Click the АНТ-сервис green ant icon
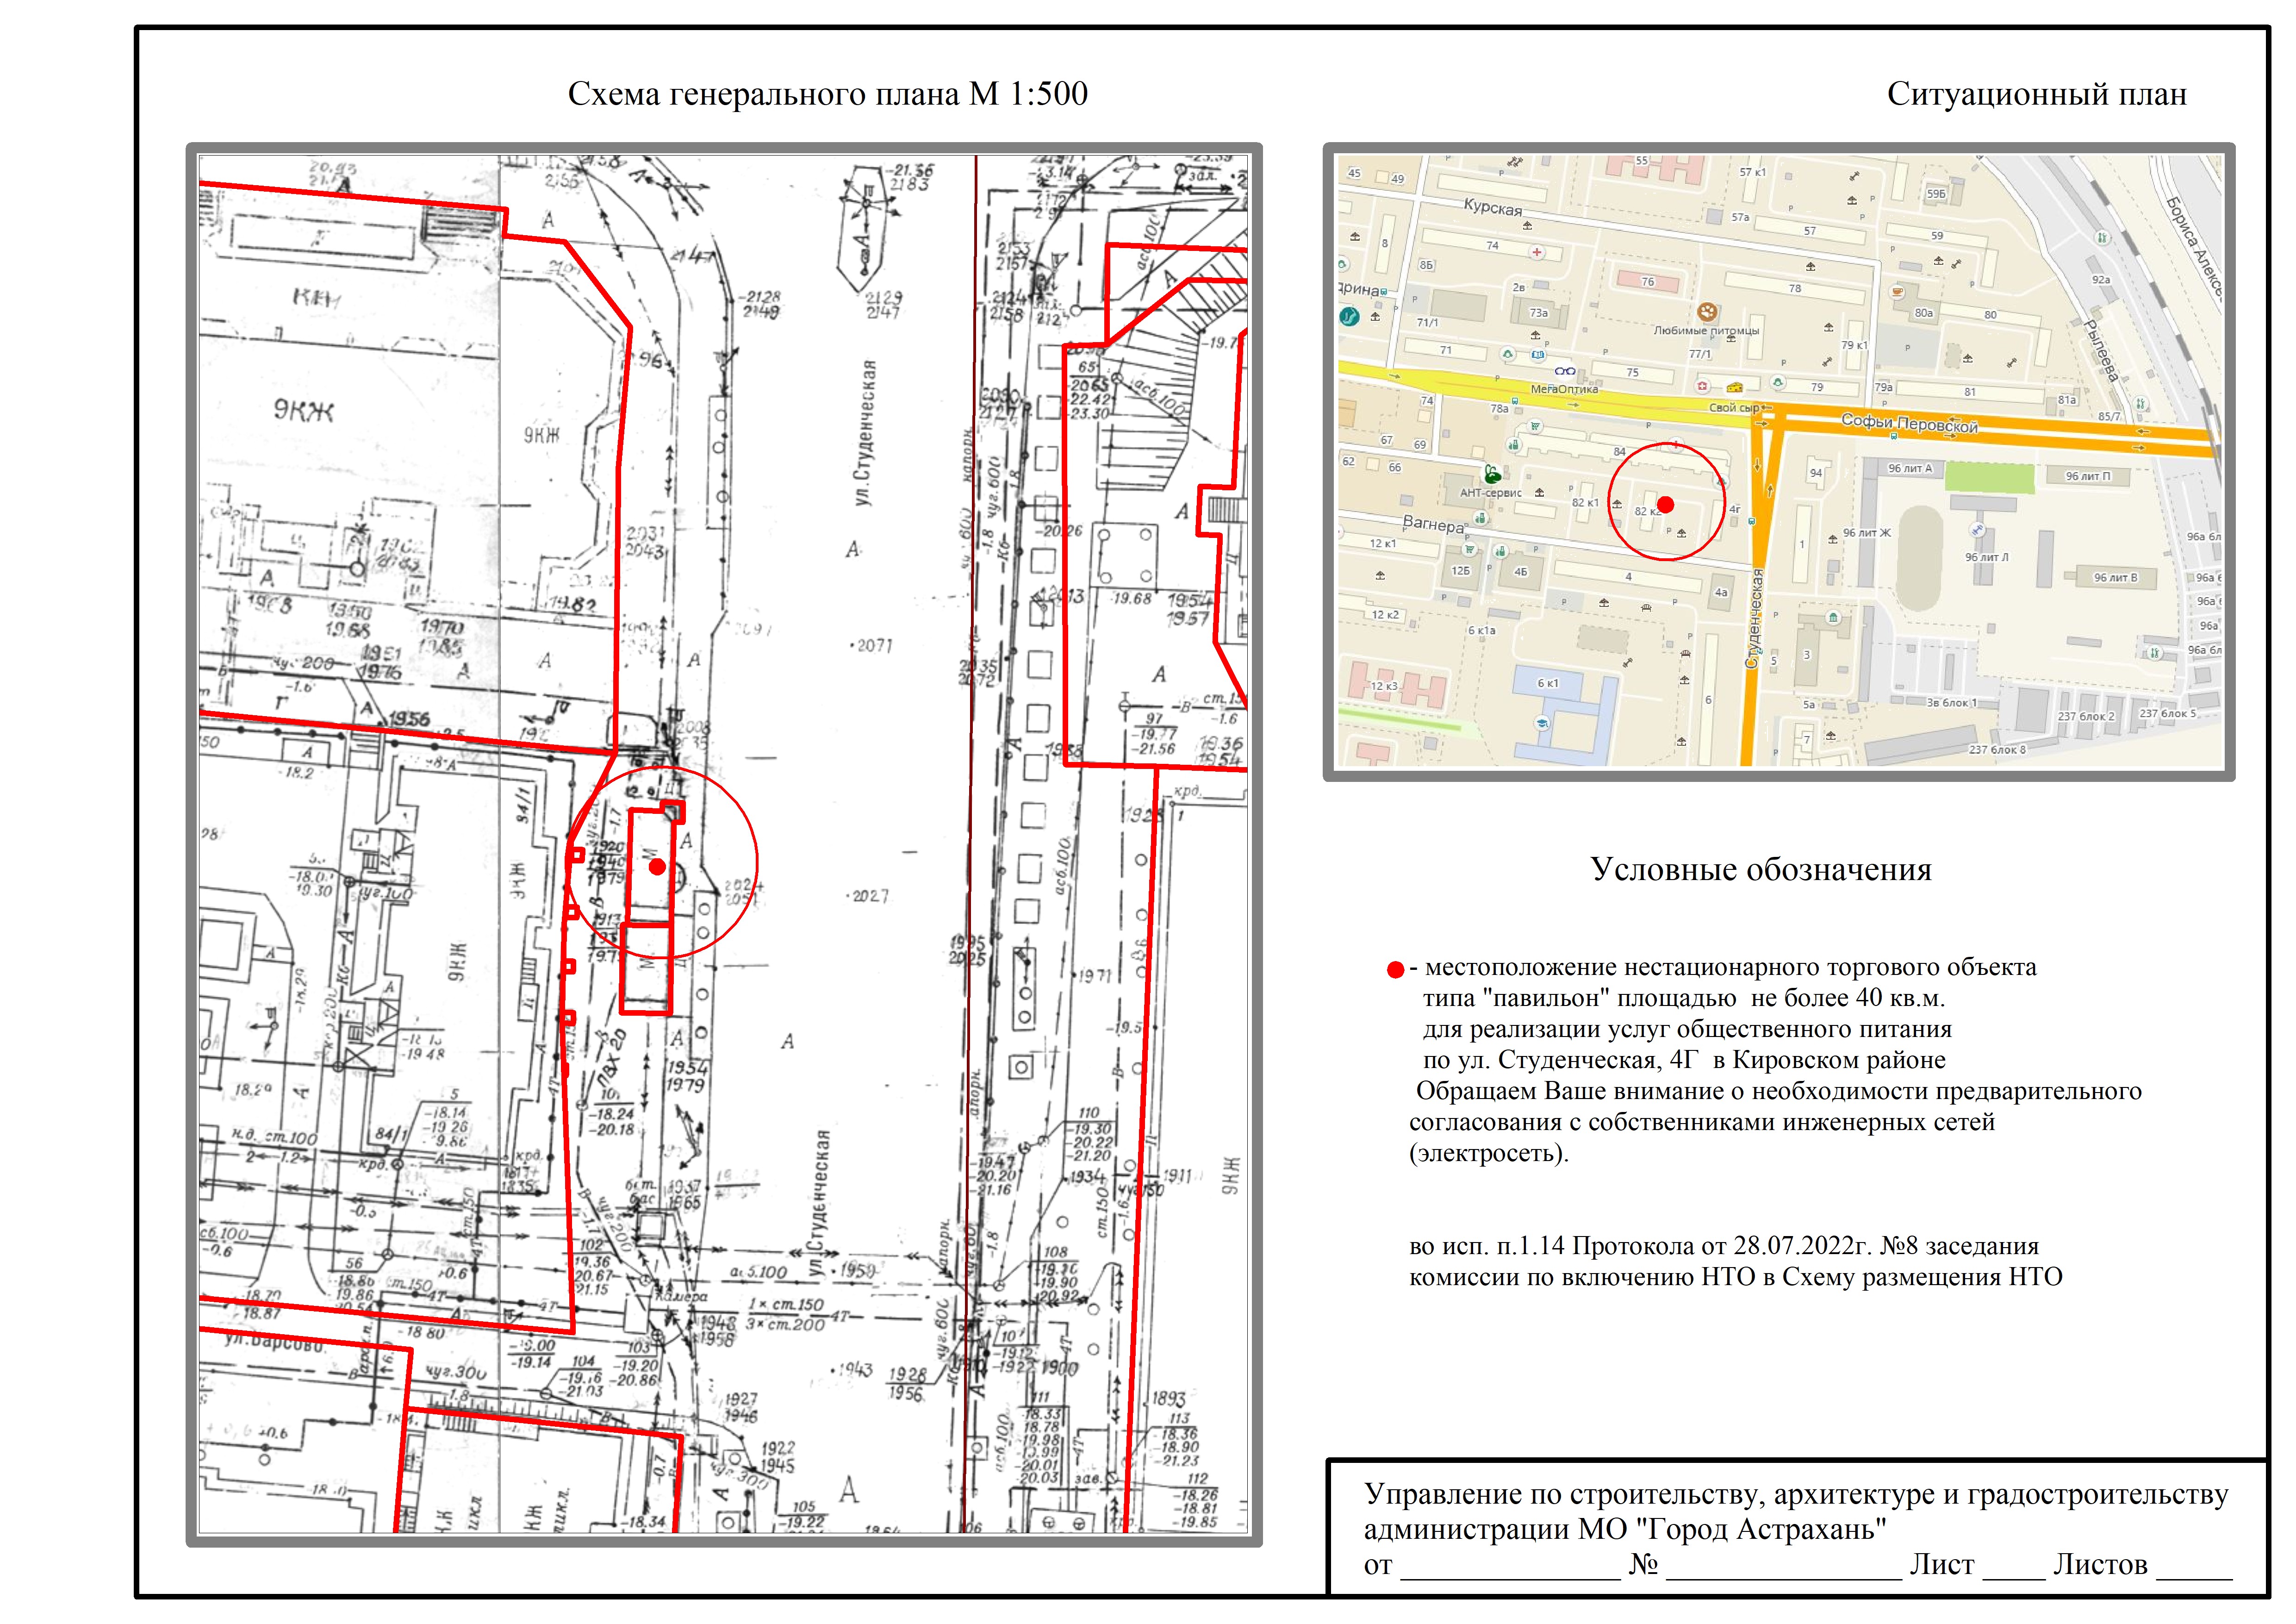2296x1624 pixels. [x=1492, y=474]
